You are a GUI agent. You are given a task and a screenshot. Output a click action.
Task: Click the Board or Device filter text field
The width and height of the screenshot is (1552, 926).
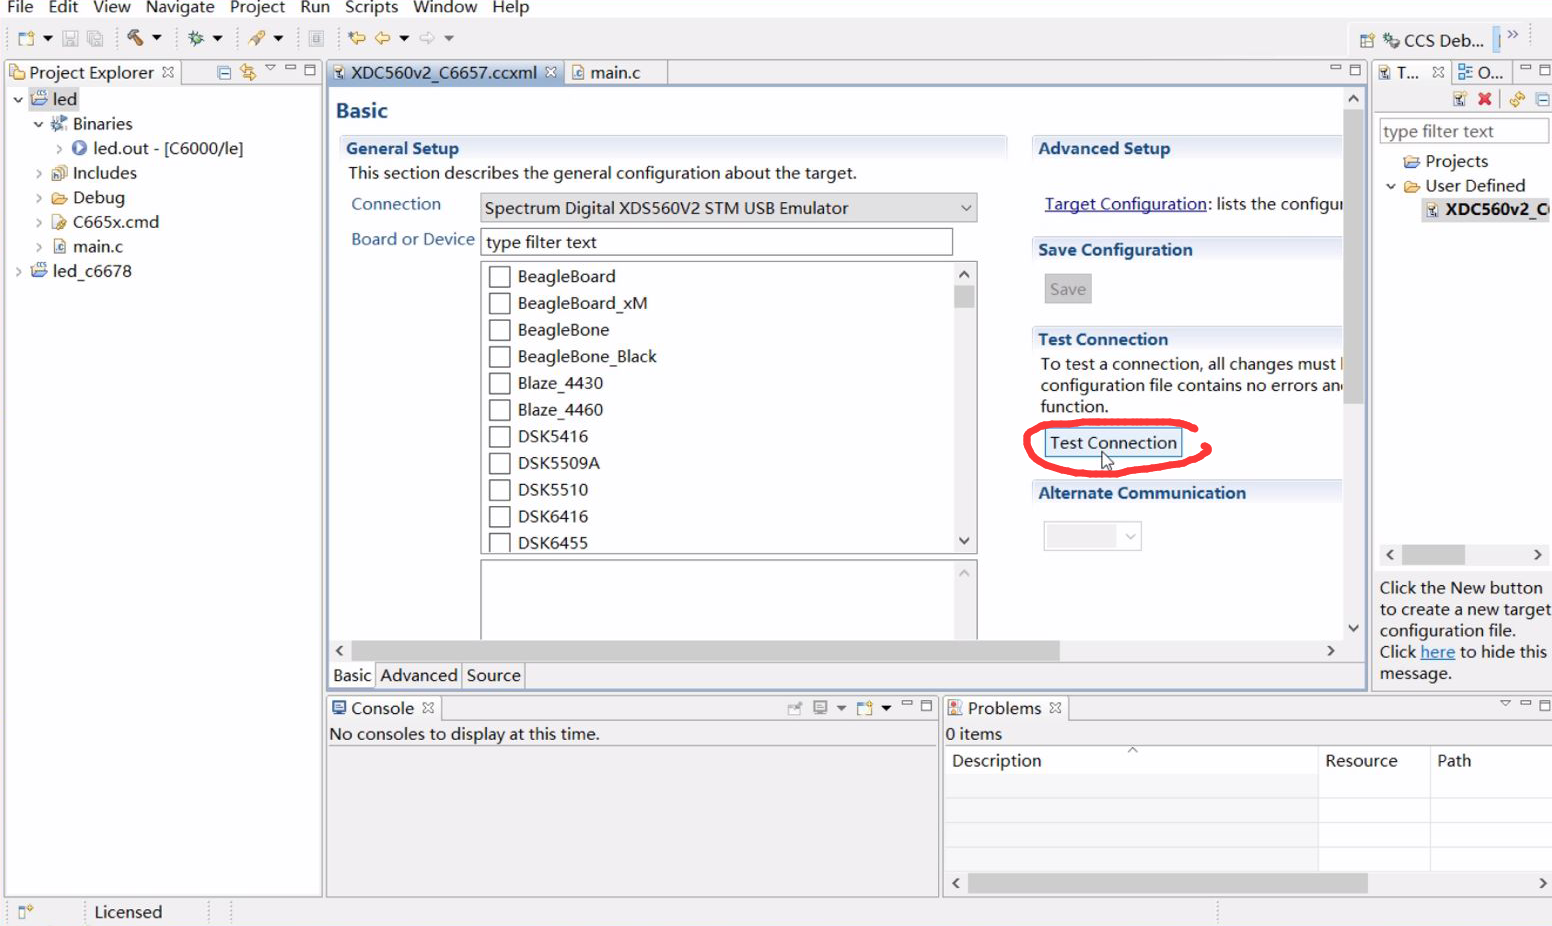716,241
